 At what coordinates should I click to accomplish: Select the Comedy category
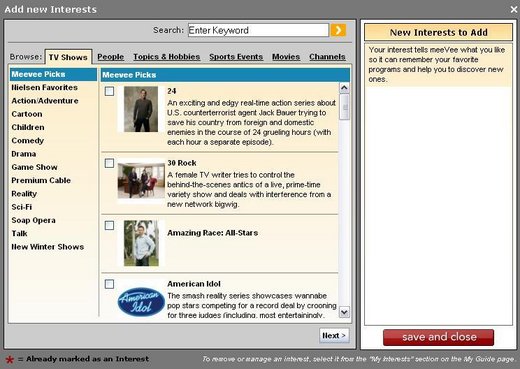point(28,141)
